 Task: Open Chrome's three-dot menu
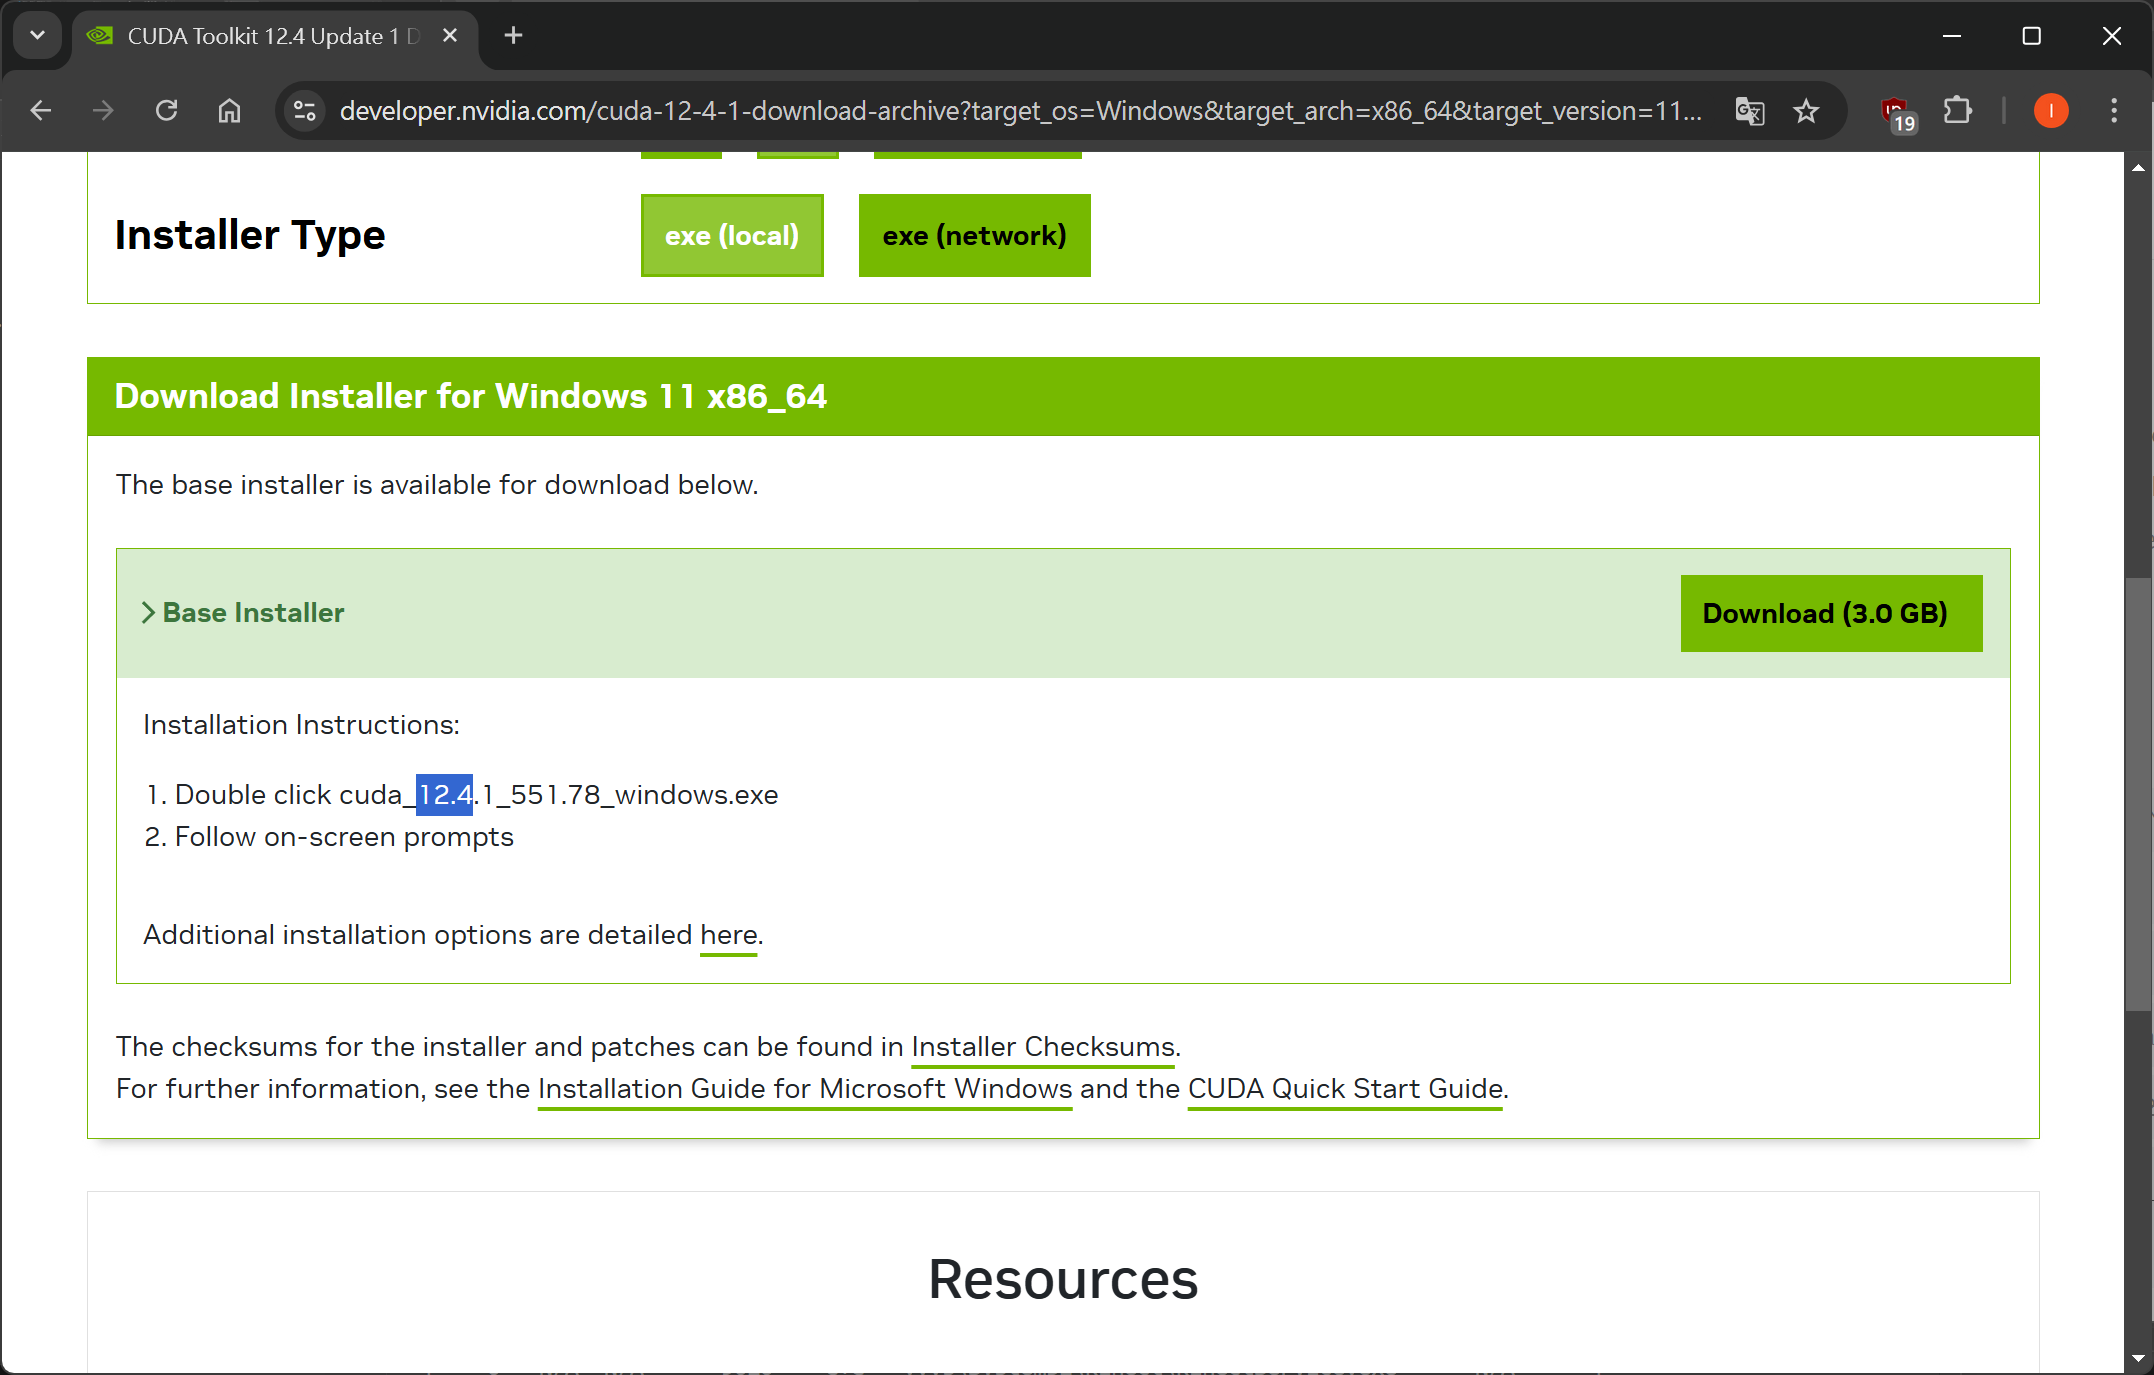pyautogui.click(x=2114, y=110)
